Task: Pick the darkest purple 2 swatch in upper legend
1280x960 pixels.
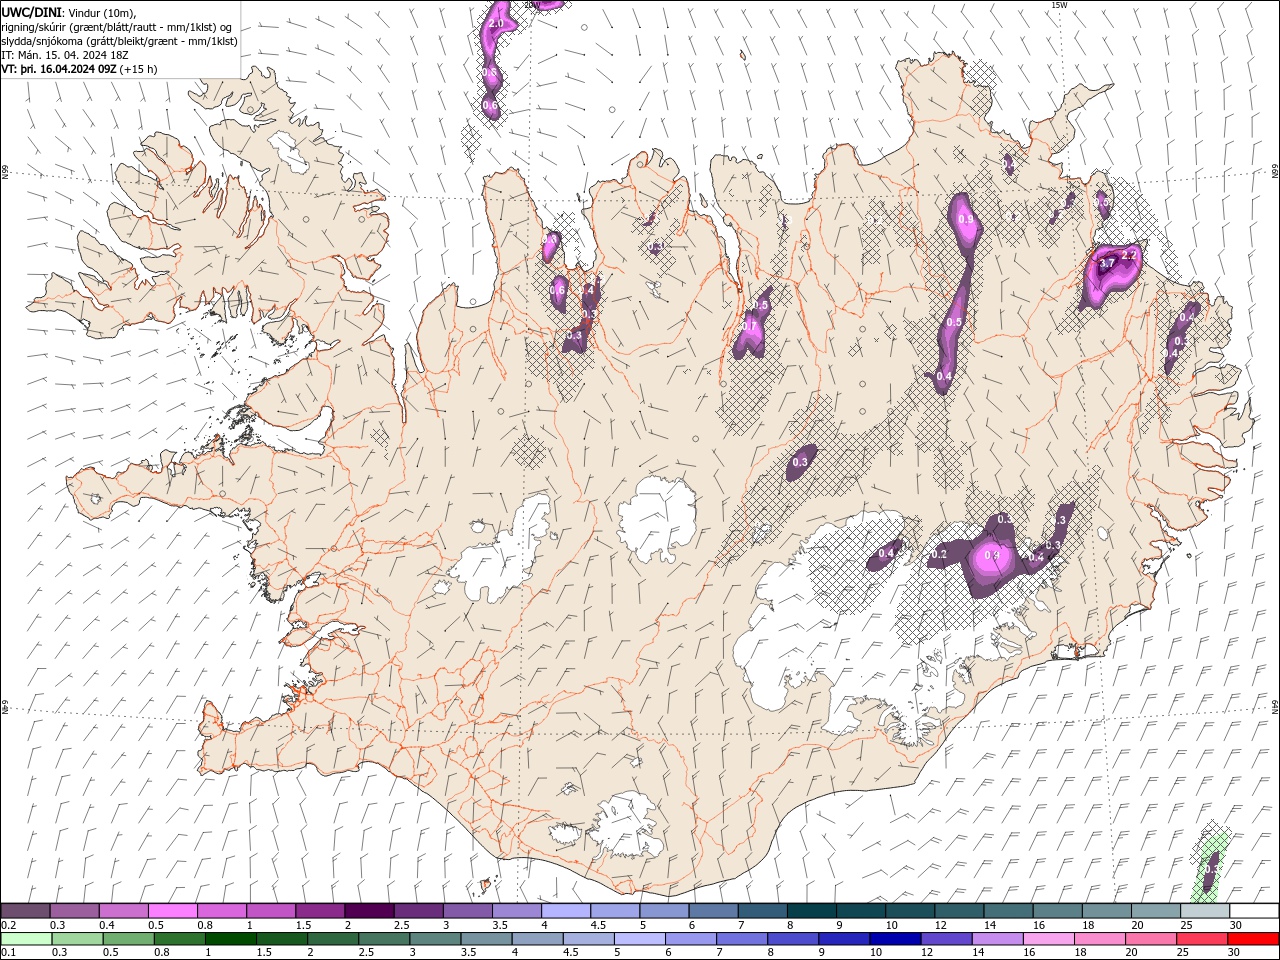Action: [369, 911]
